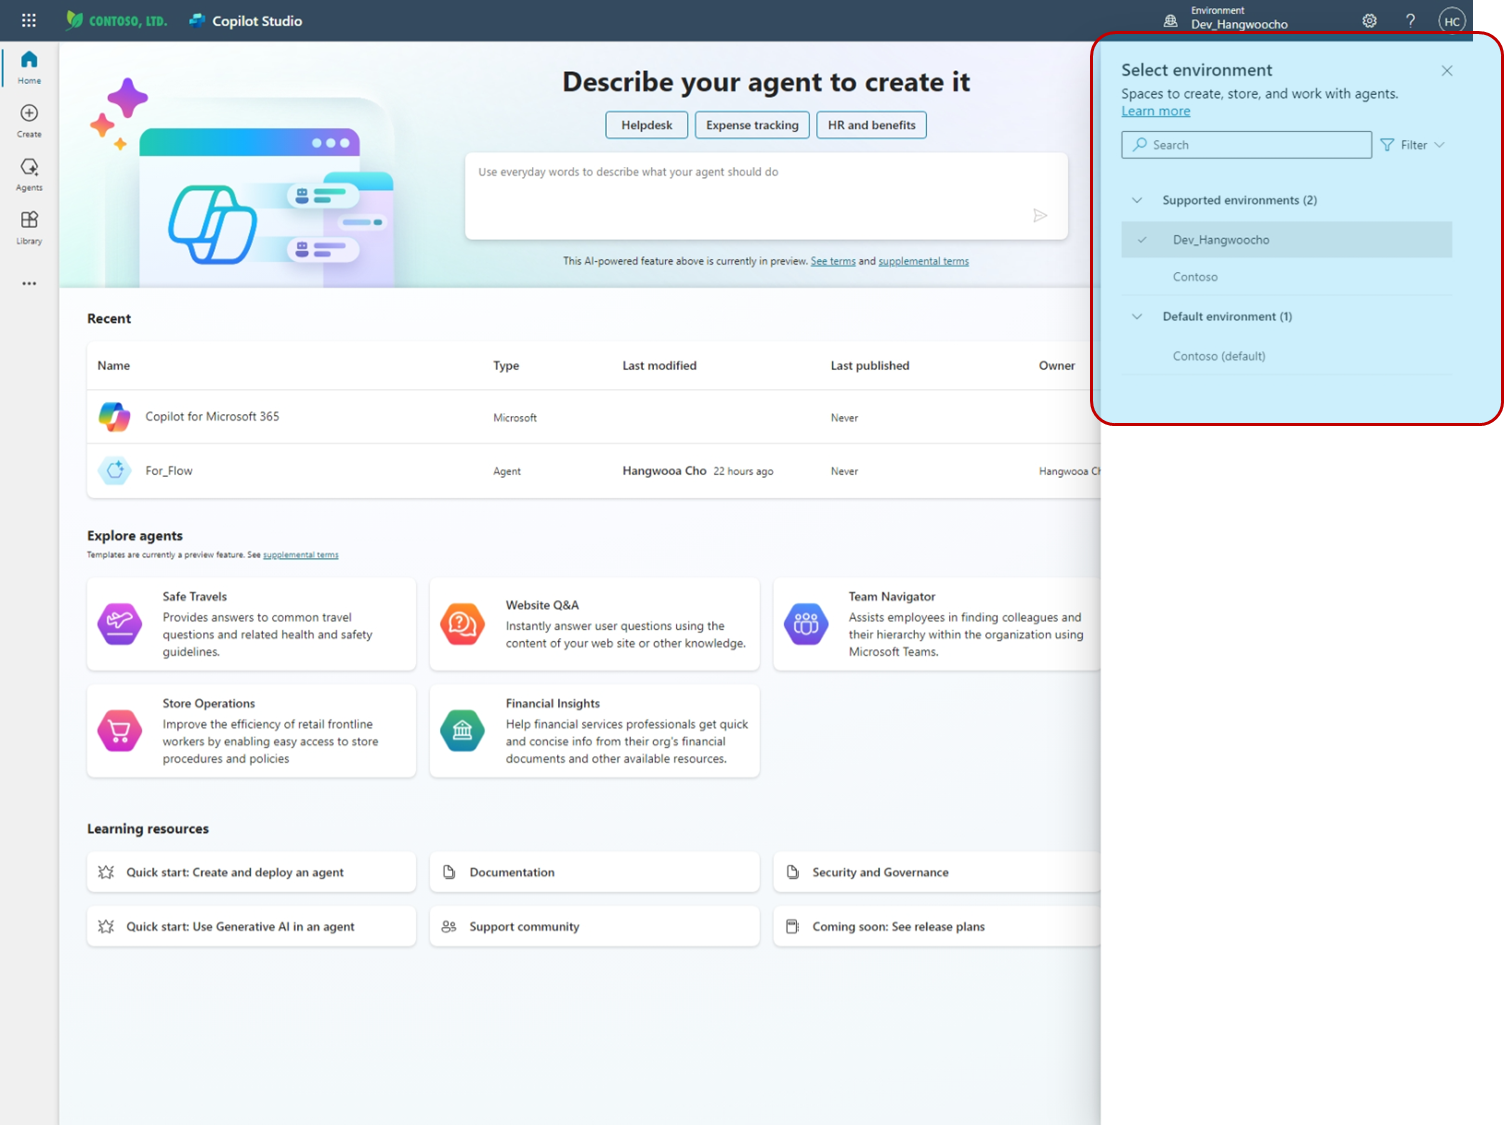Click Hangwooa Cho in Last modified column
The width and height of the screenshot is (1504, 1125).
664,470
